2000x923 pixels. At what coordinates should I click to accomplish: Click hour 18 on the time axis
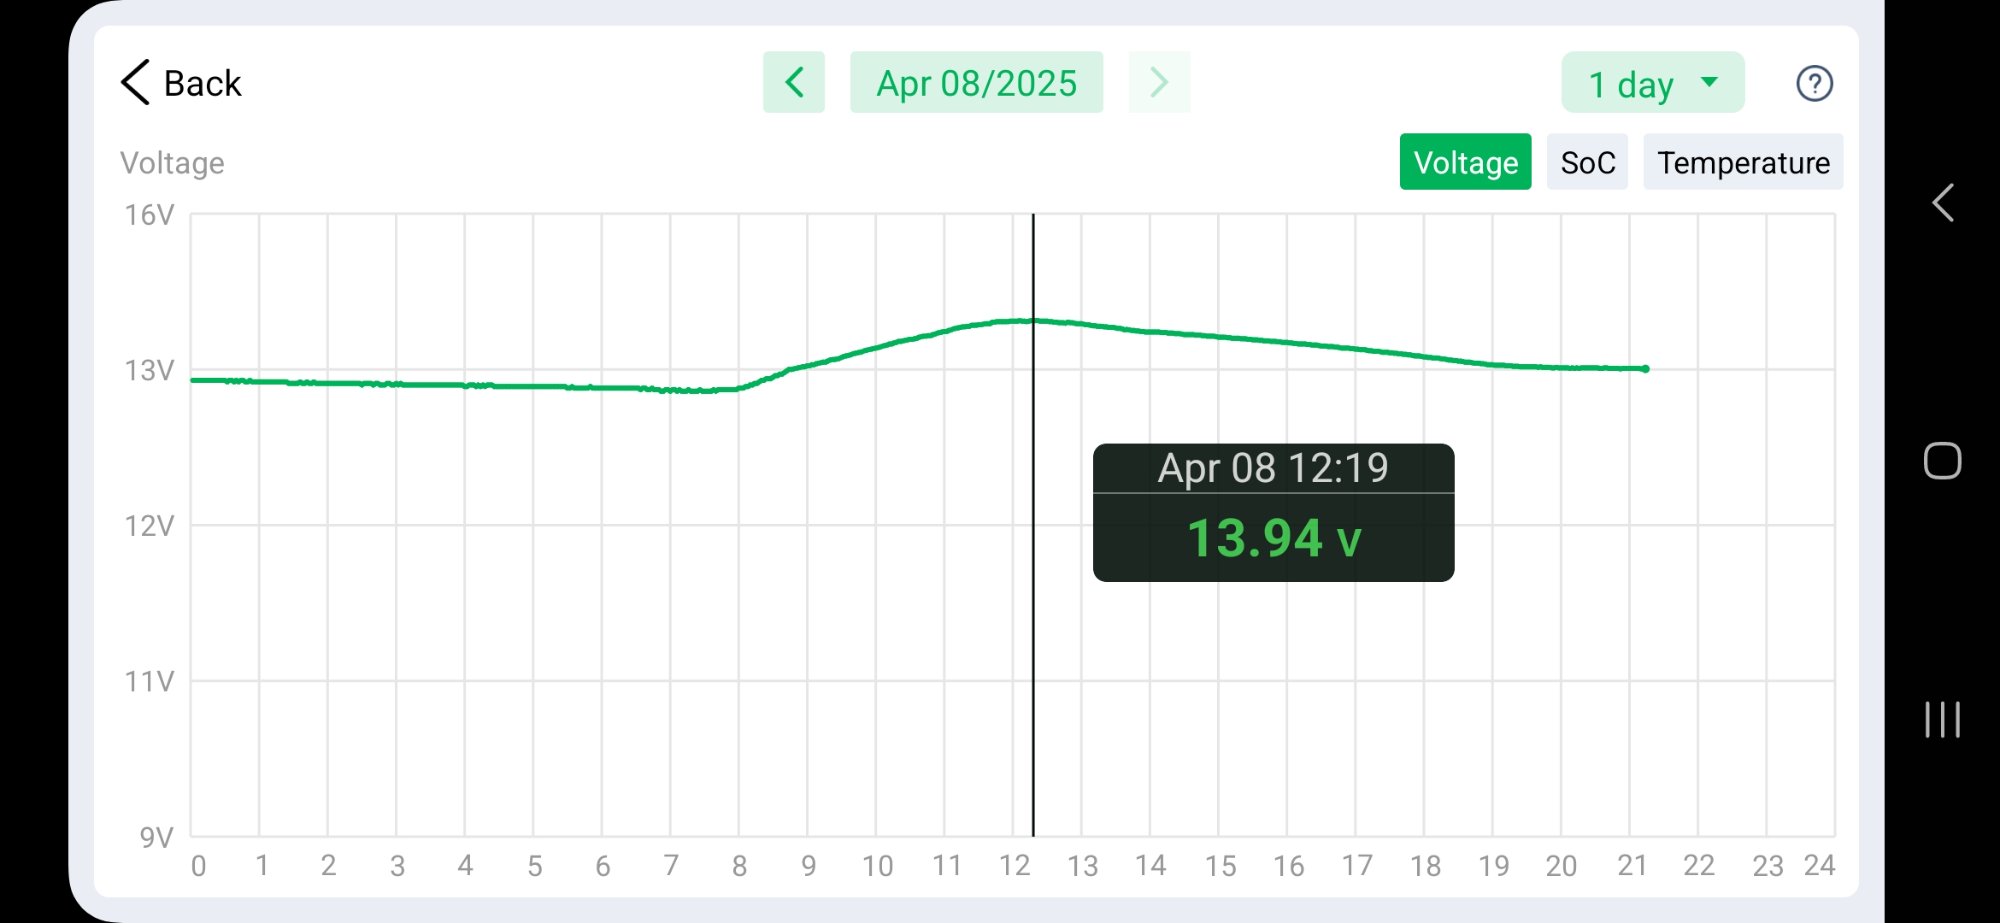point(1425,866)
